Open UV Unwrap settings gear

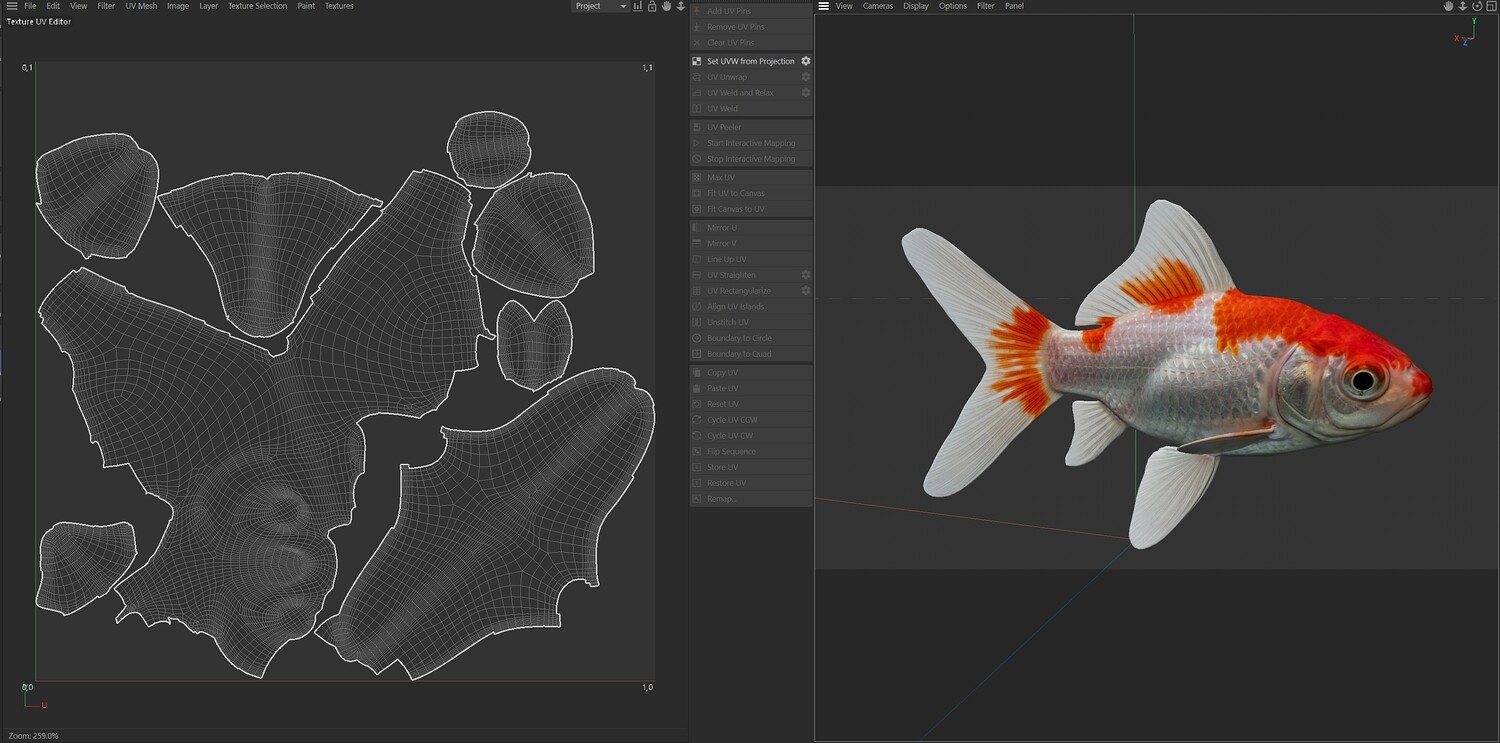(x=805, y=77)
